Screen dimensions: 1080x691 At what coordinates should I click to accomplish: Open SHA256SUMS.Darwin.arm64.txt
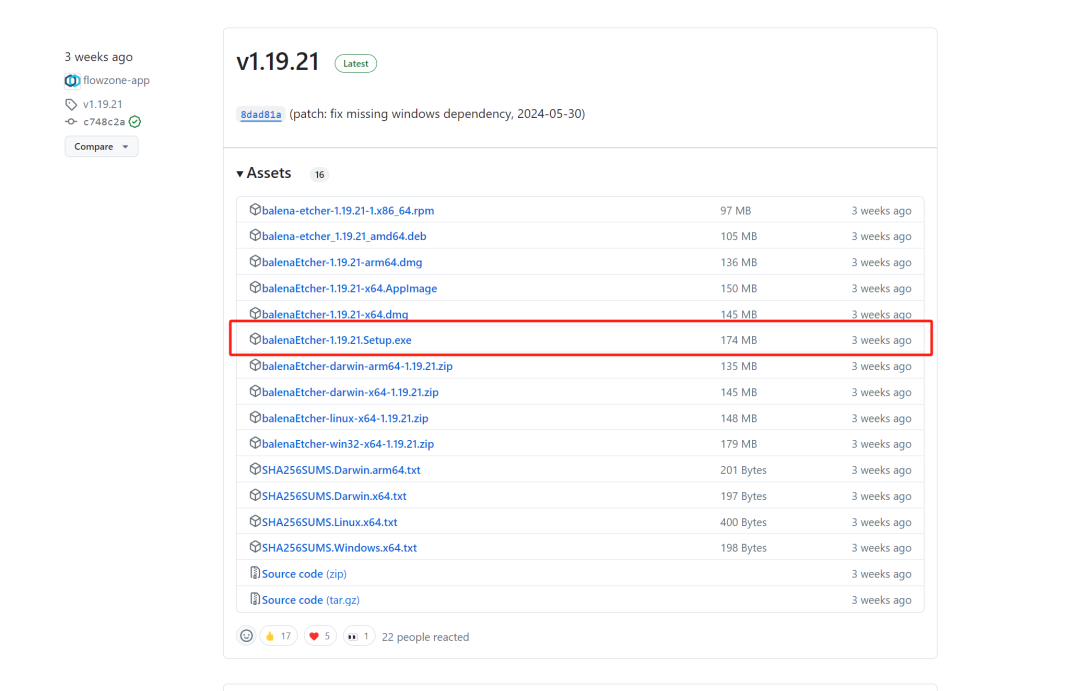coord(341,471)
